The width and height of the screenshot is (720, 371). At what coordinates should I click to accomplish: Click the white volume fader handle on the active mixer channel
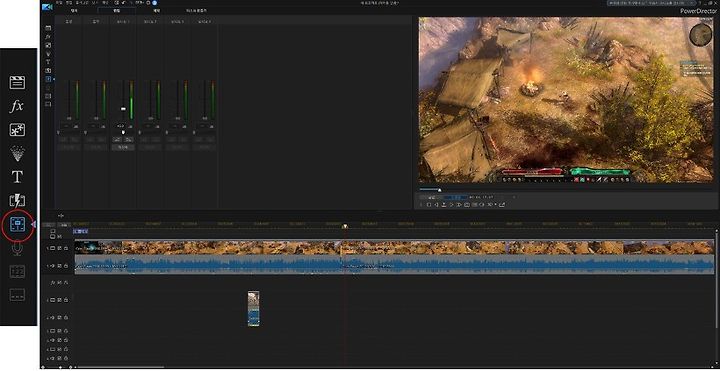123,109
